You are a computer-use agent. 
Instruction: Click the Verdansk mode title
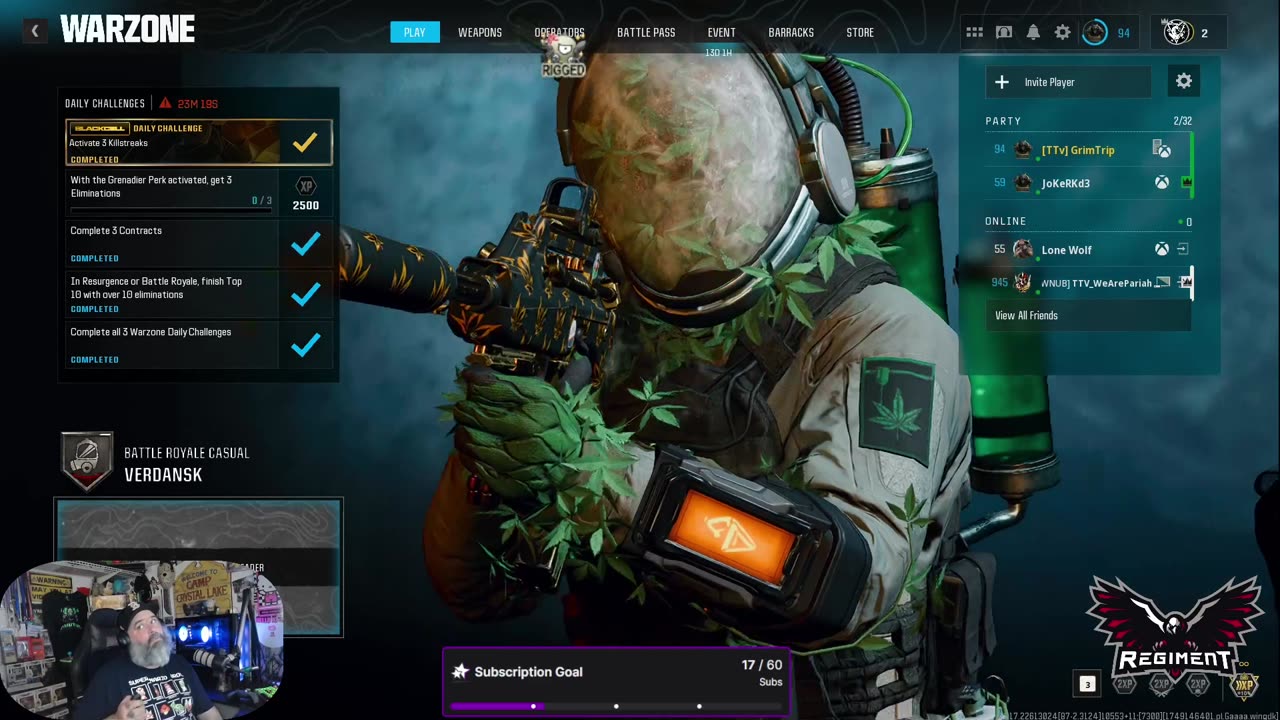163,475
